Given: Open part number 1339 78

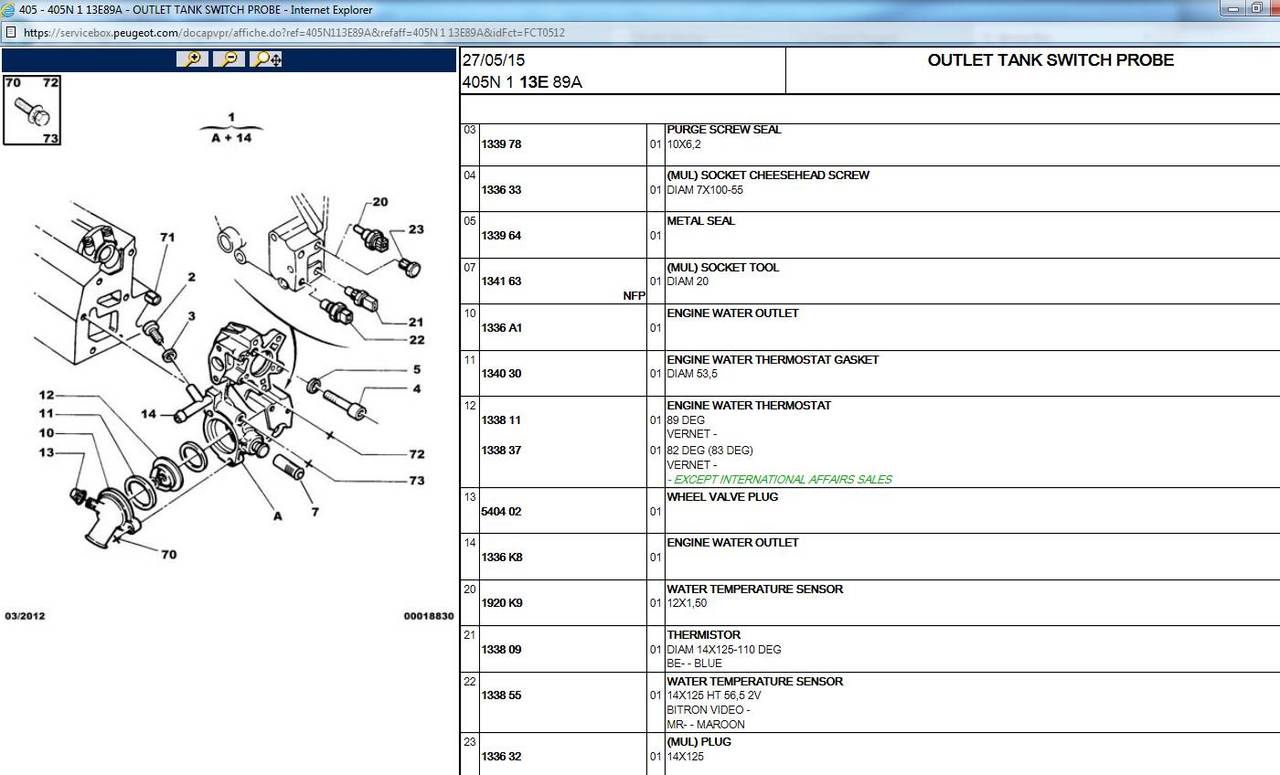Looking at the screenshot, I should [x=501, y=144].
